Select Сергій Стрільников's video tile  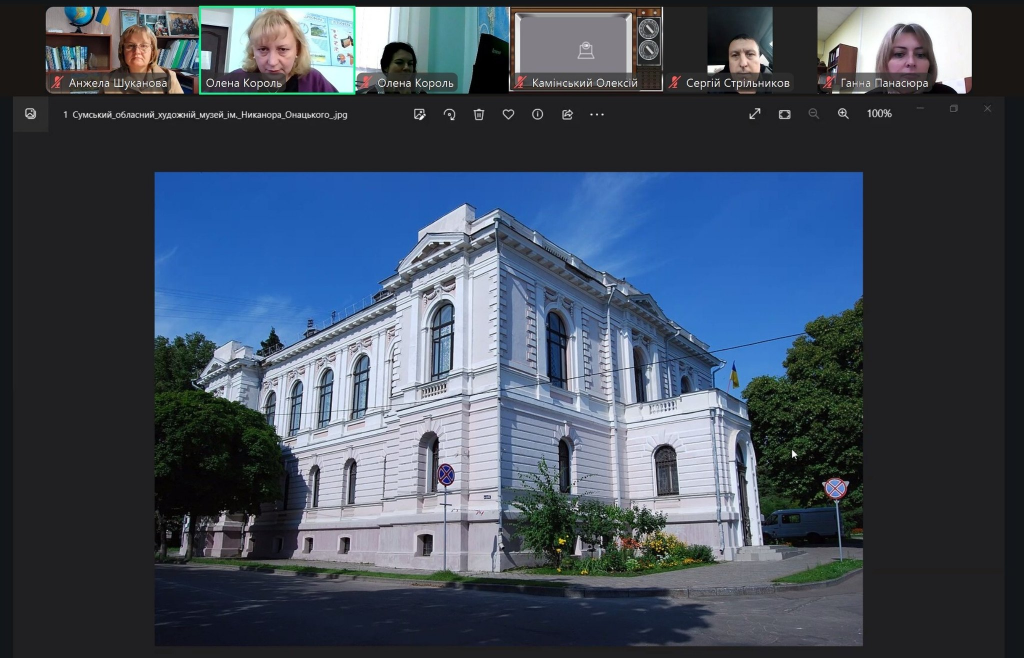(740, 50)
